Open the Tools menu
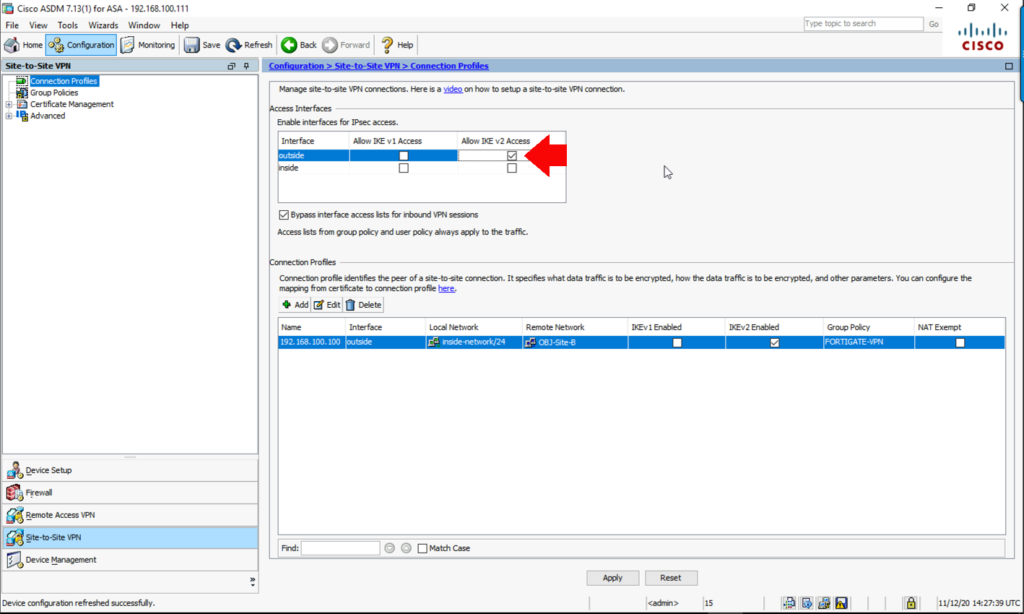 click(x=67, y=25)
